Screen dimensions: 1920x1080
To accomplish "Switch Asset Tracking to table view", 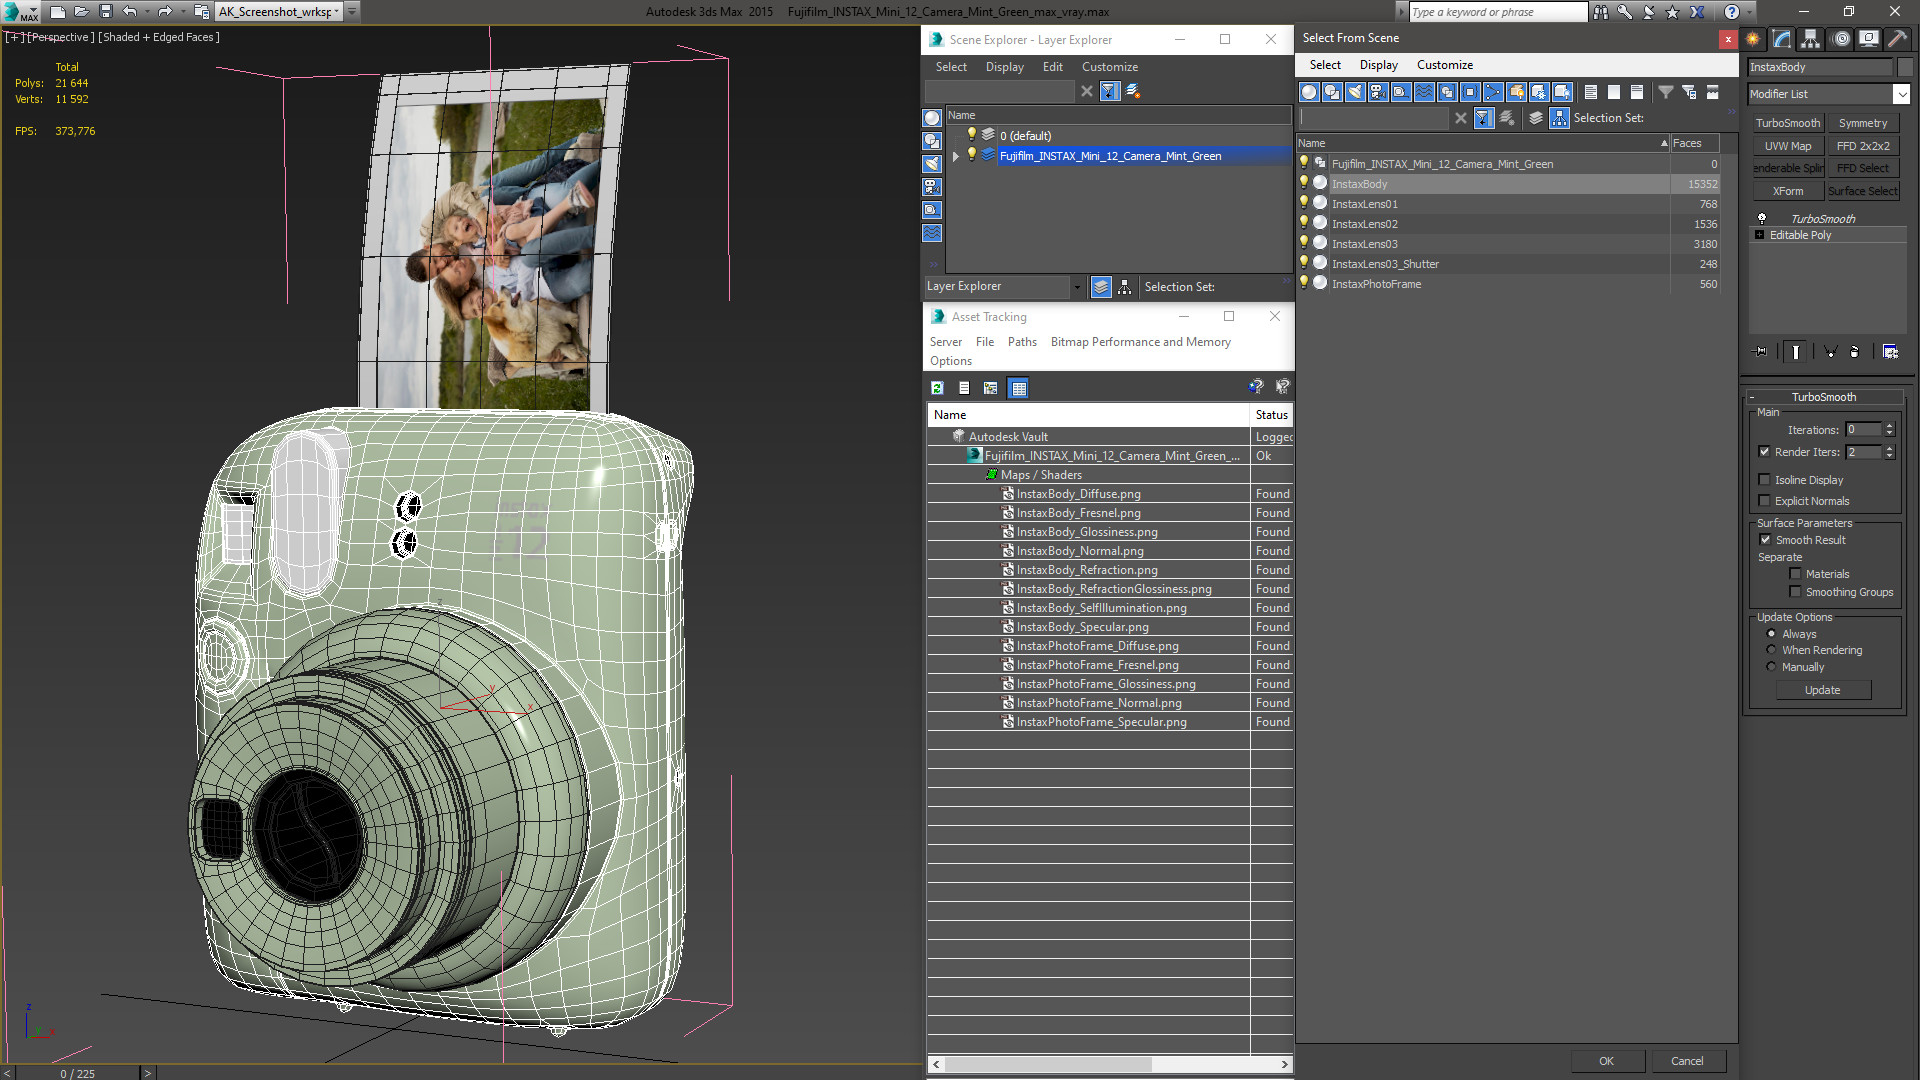I will [x=1018, y=388].
